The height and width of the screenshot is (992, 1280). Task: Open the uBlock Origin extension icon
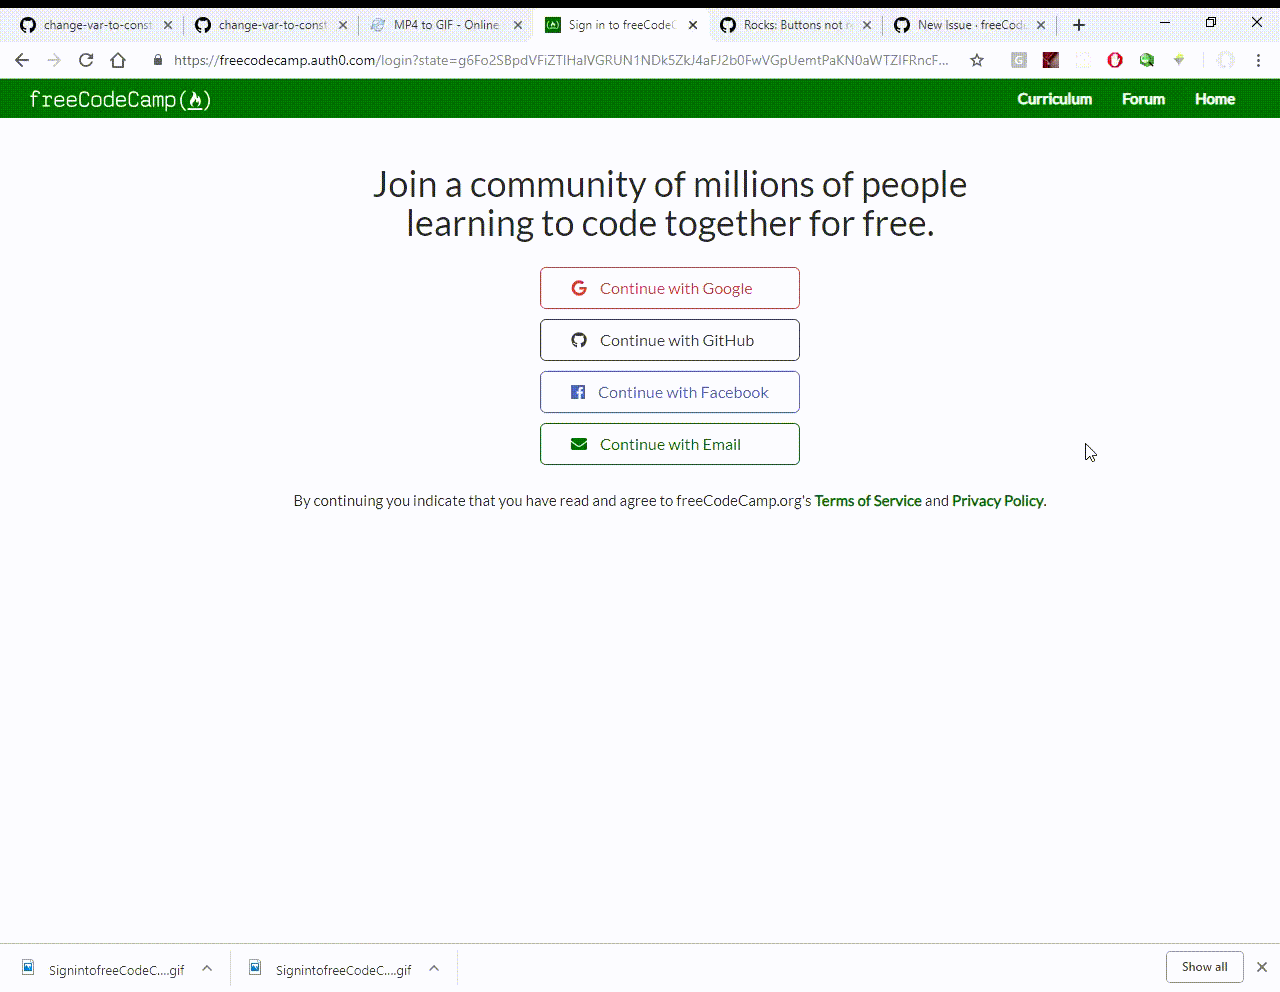(x=1115, y=60)
